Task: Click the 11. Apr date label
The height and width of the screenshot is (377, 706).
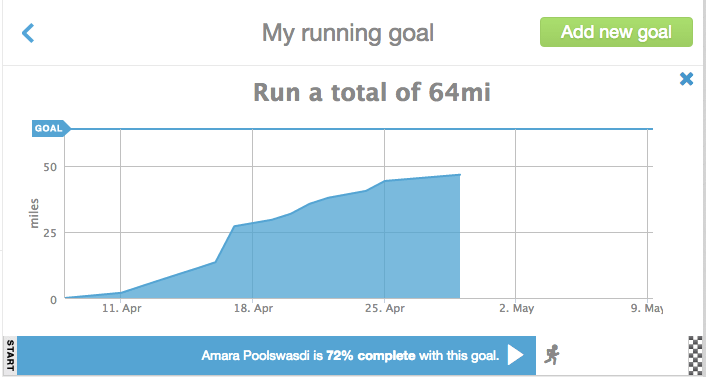Action: pos(121,309)
